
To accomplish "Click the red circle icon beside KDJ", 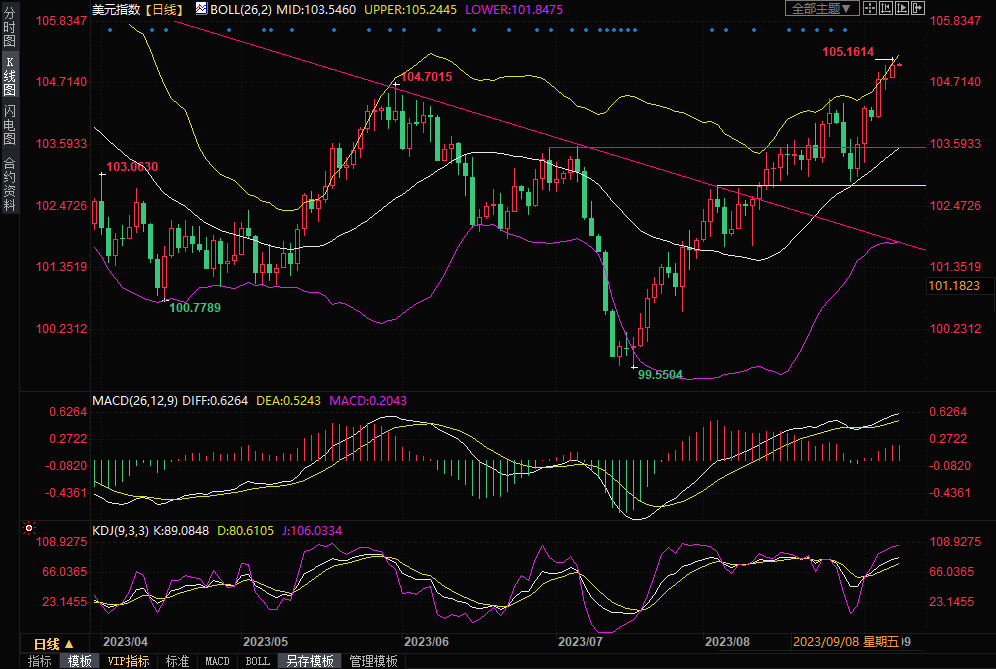I will [x=29, y=527].
